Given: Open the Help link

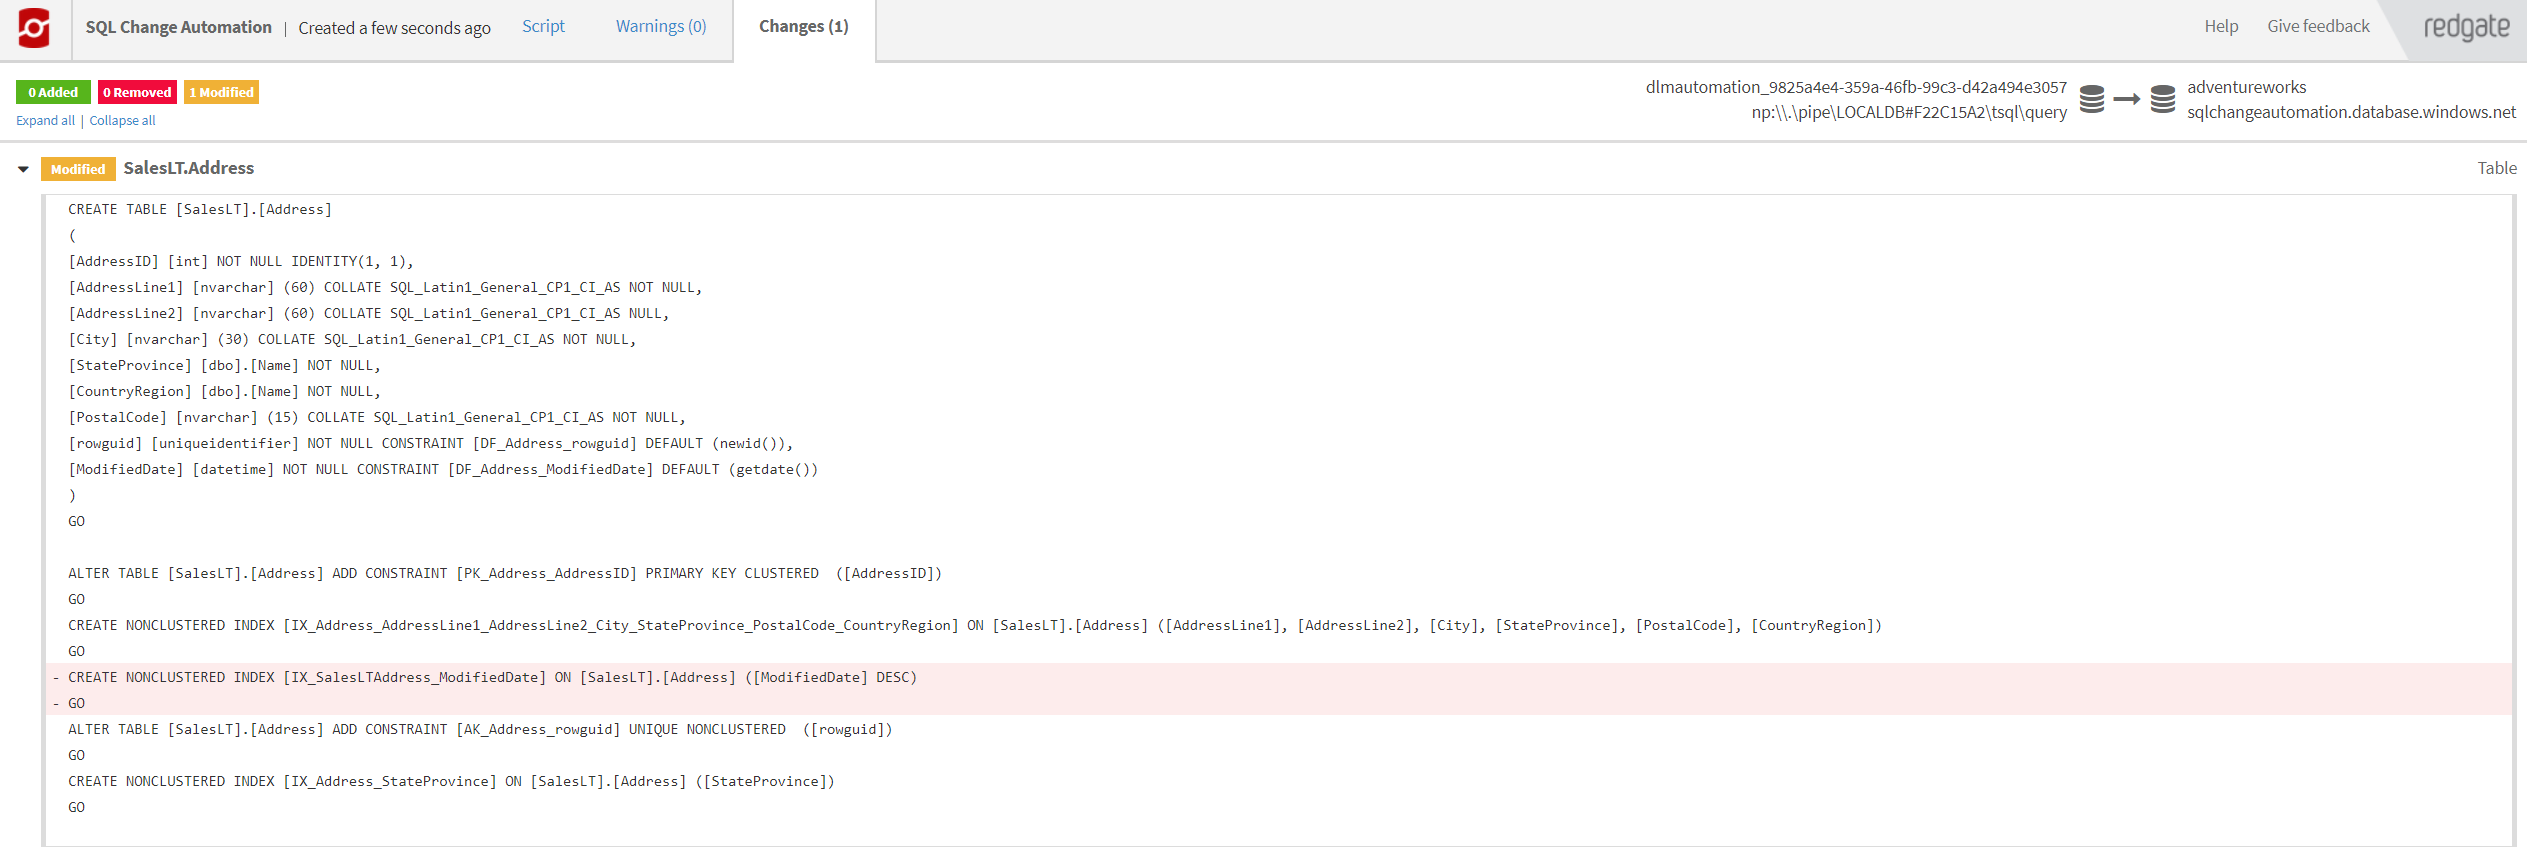Looking at the screenshot, I should [2220, 27].
